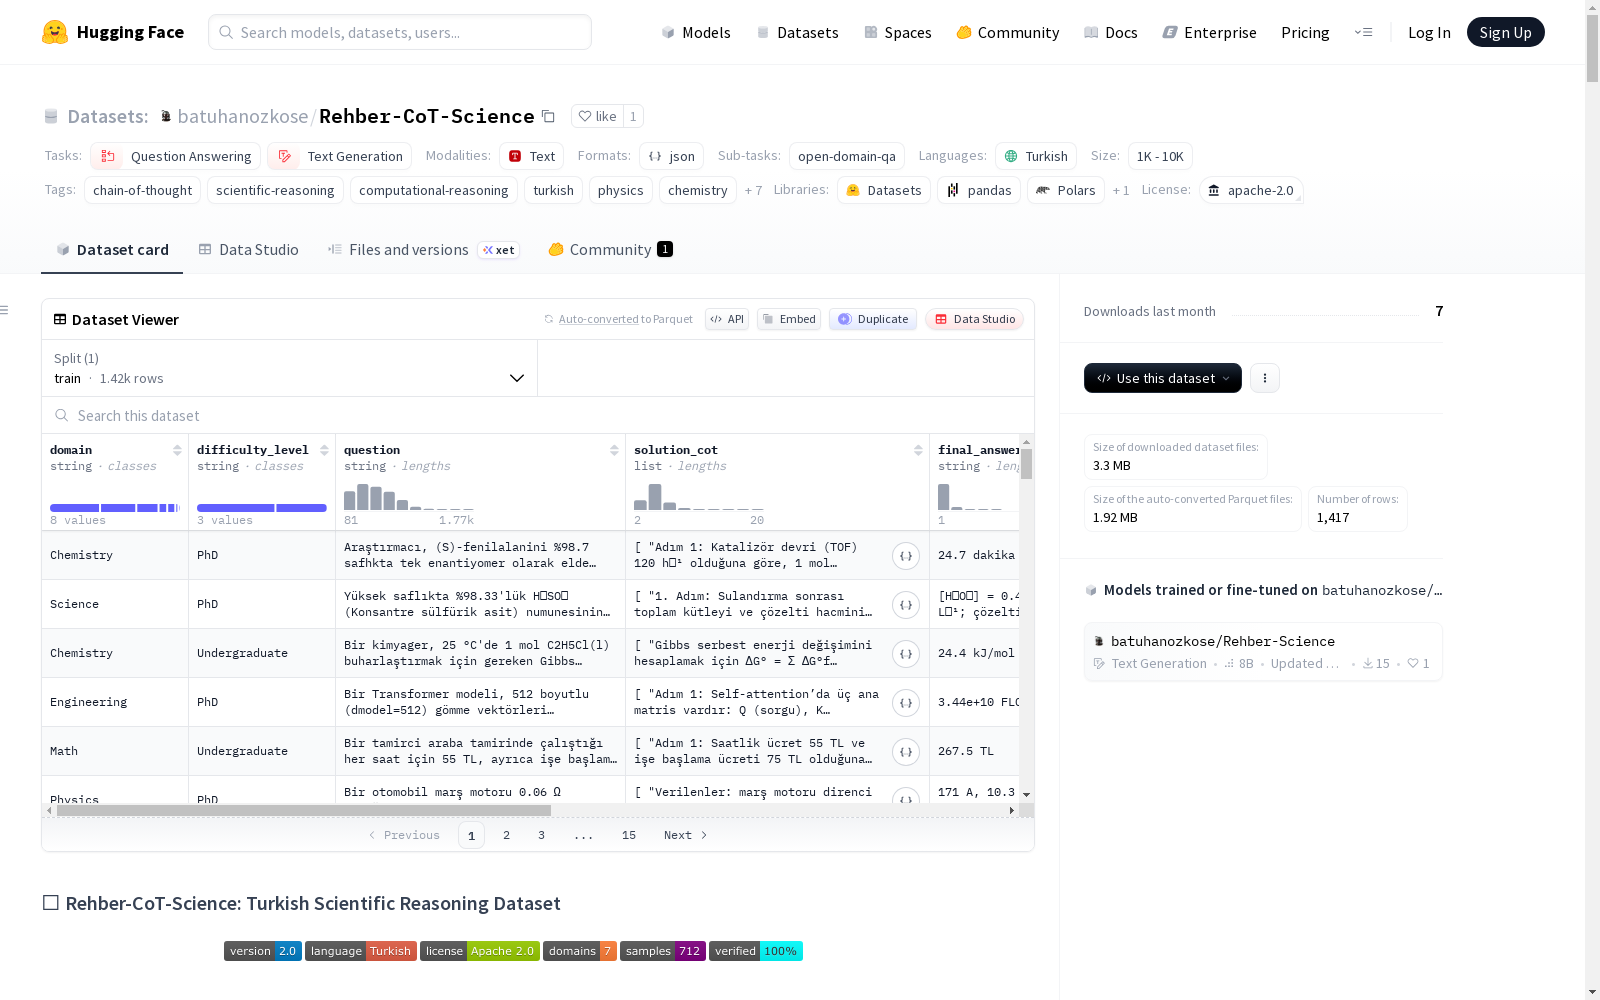
Task: Click the domain column distribution bar
Action: coord(114,508)
